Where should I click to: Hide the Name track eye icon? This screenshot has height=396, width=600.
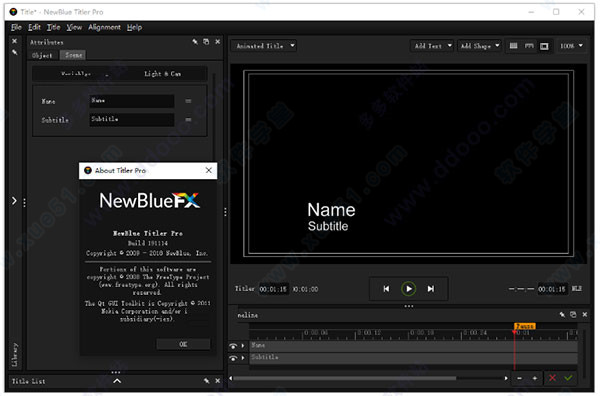233,346
